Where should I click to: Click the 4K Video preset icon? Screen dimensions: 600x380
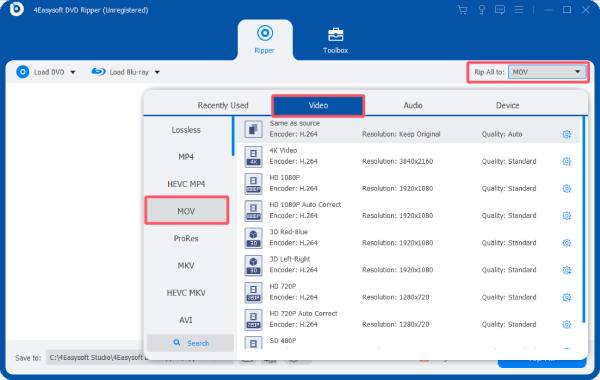[253, 157]
